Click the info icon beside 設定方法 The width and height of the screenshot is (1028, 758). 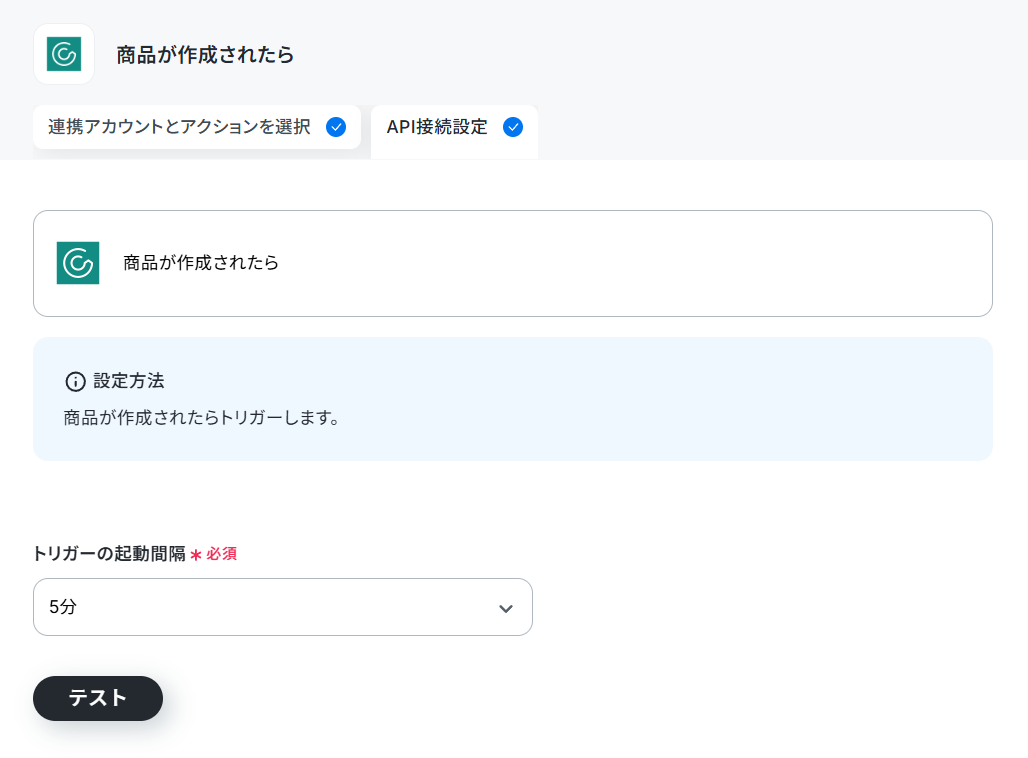pyautogui.click(x=75, y=382)
